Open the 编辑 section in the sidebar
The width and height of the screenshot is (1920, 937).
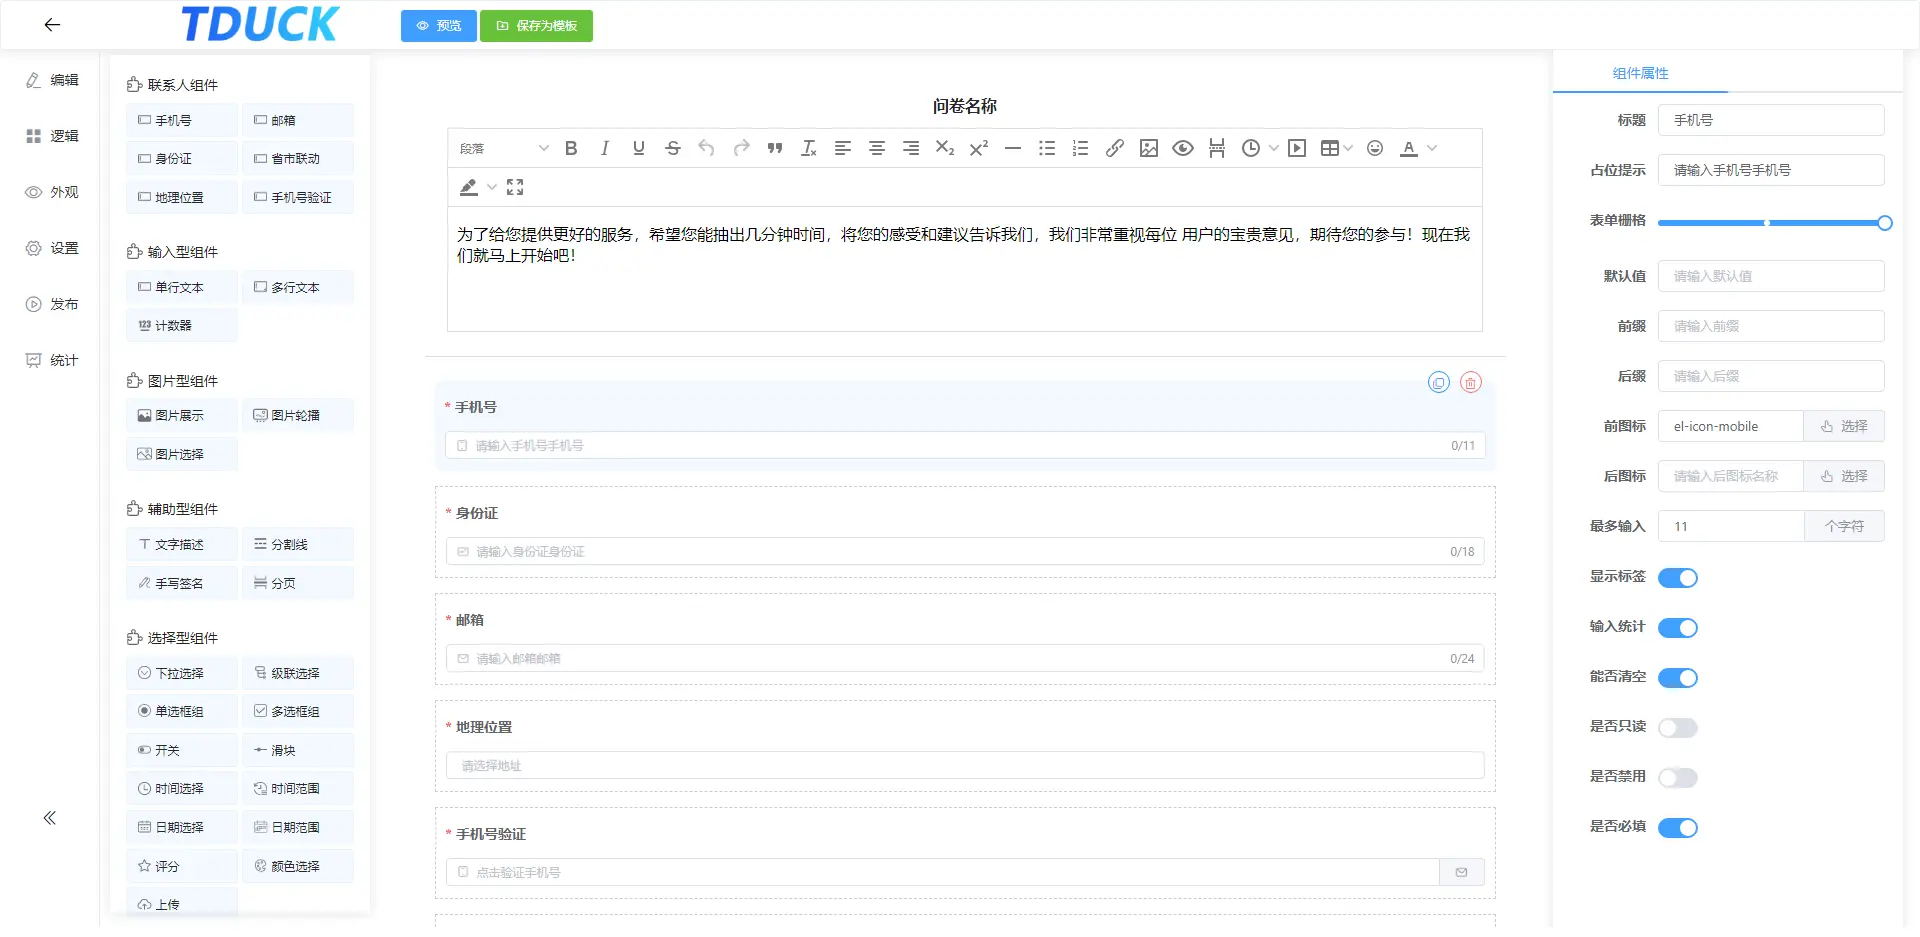52,80
